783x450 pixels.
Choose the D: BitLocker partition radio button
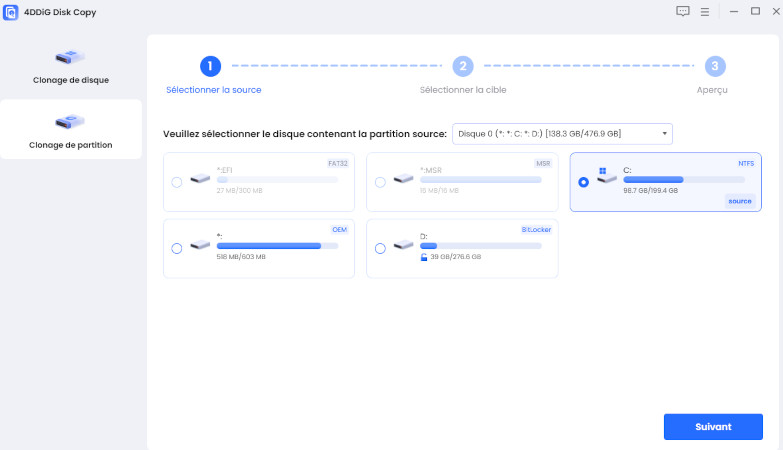(x=380, y=248)
